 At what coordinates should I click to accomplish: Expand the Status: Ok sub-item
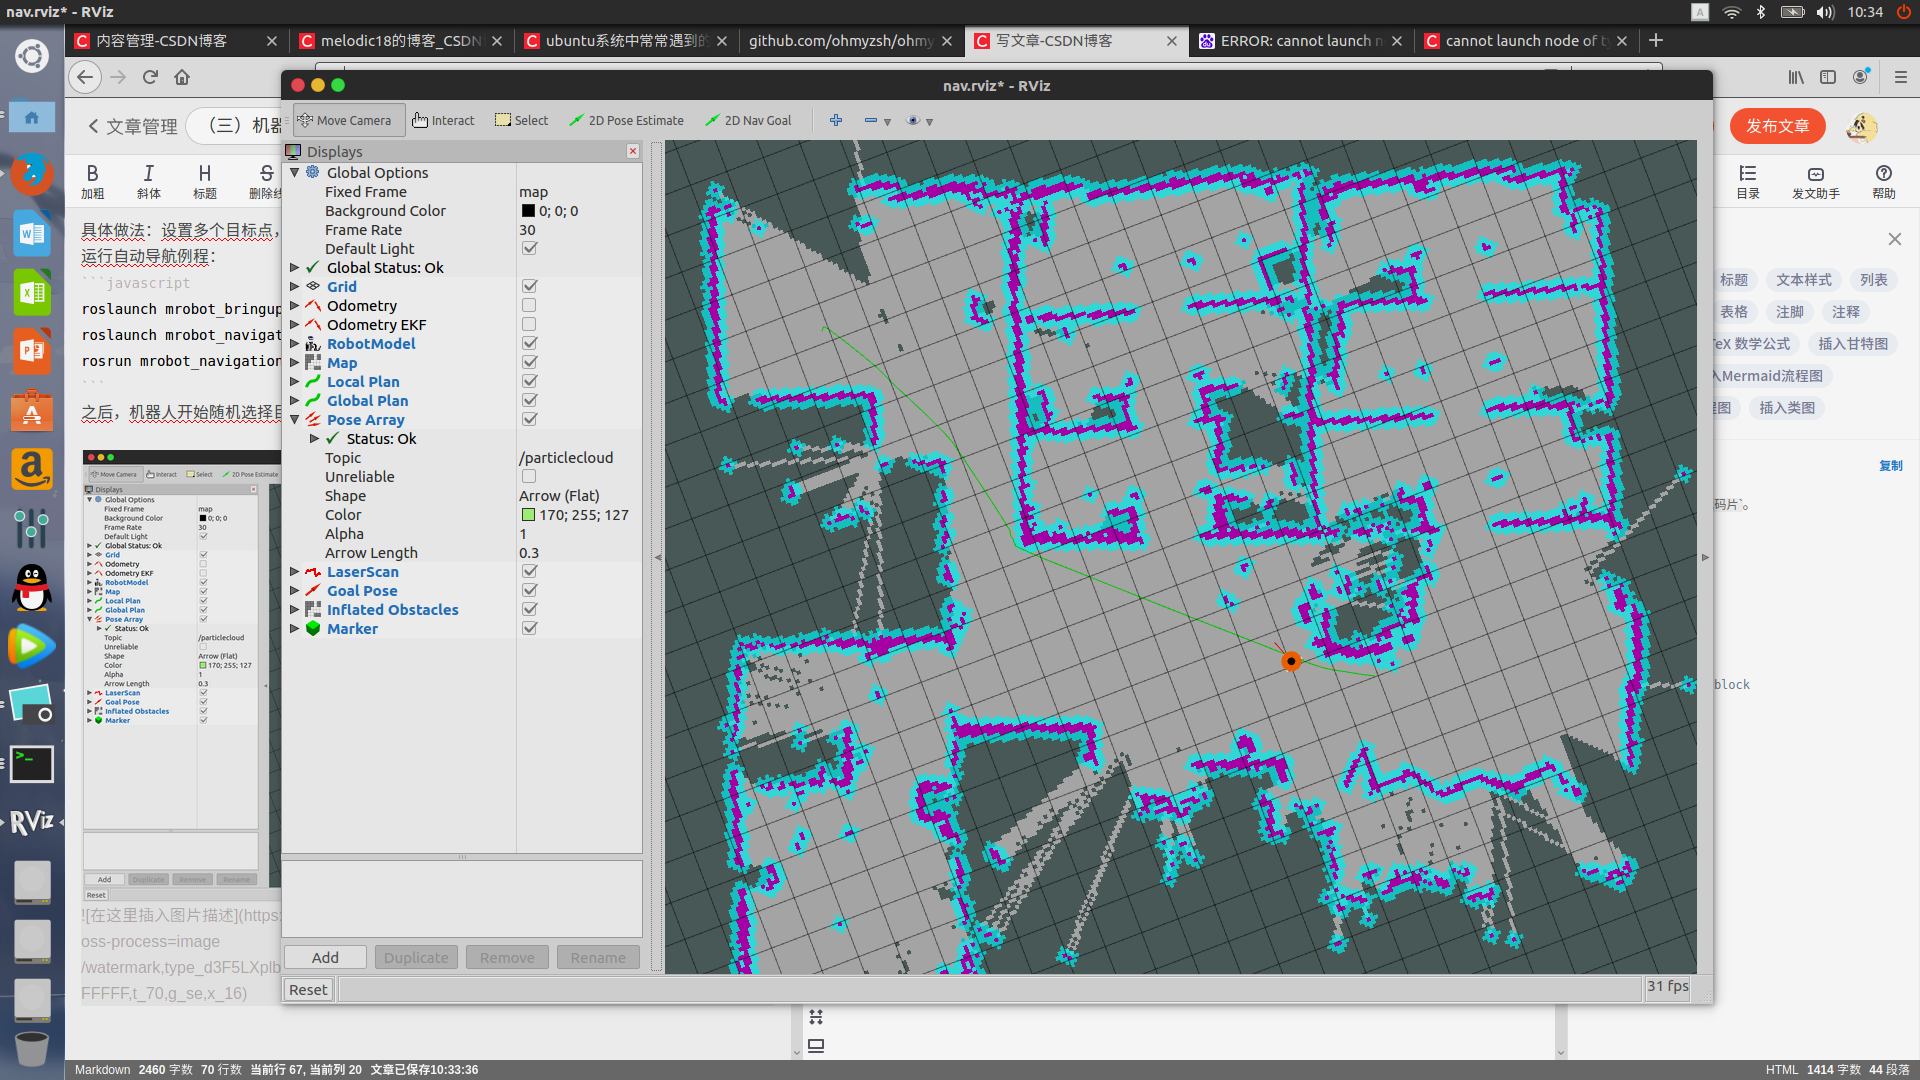(315, 438)
